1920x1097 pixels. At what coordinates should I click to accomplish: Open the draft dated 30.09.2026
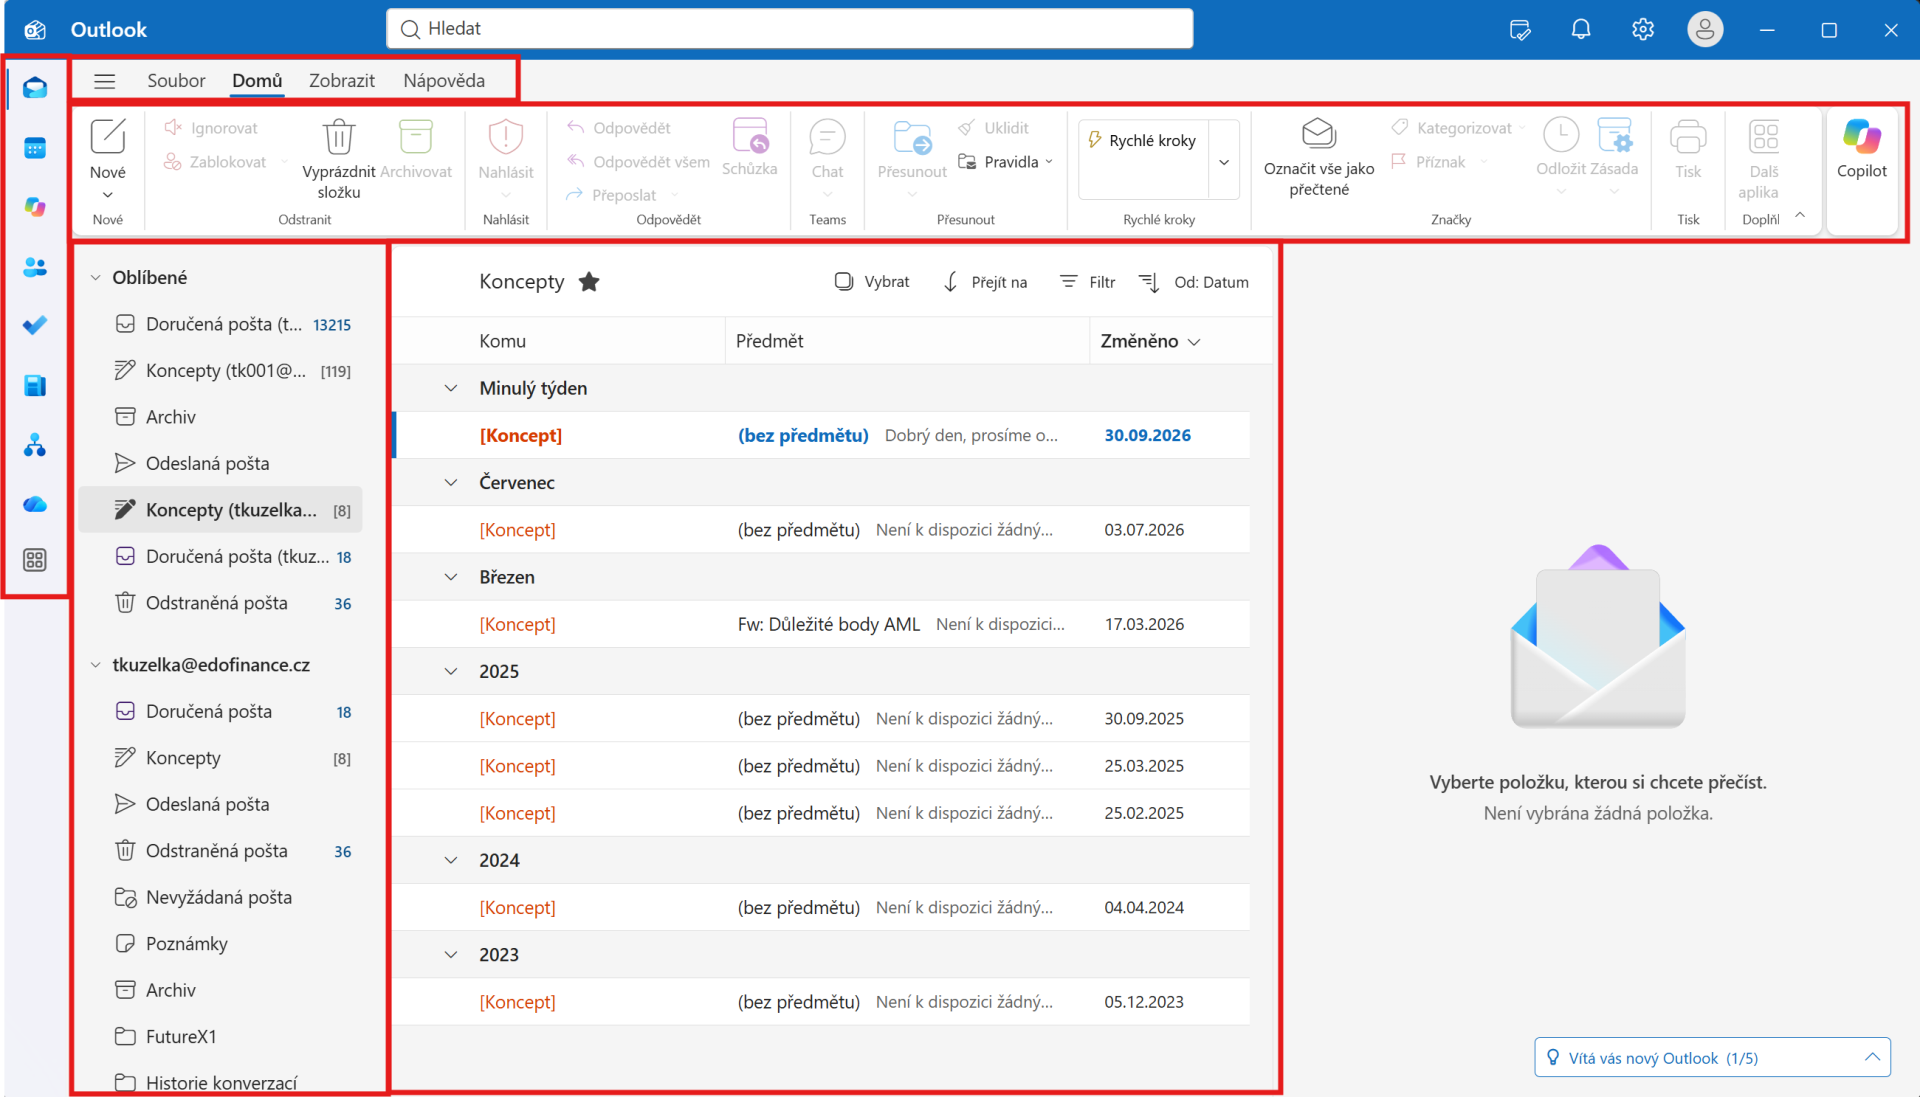click(822, 435)
